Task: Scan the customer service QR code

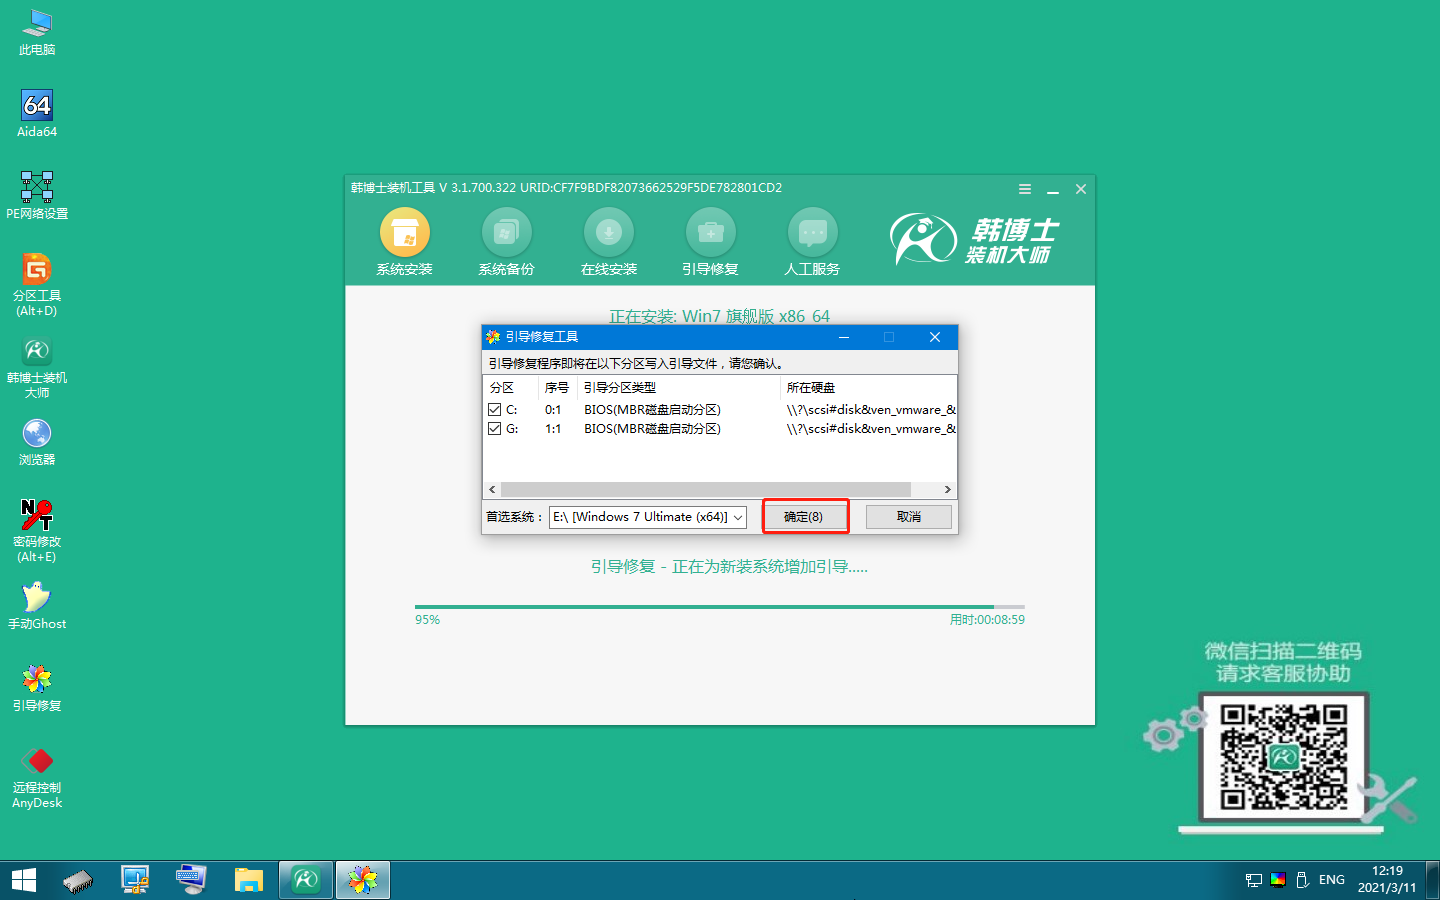Action: [x=1285, y=757]
